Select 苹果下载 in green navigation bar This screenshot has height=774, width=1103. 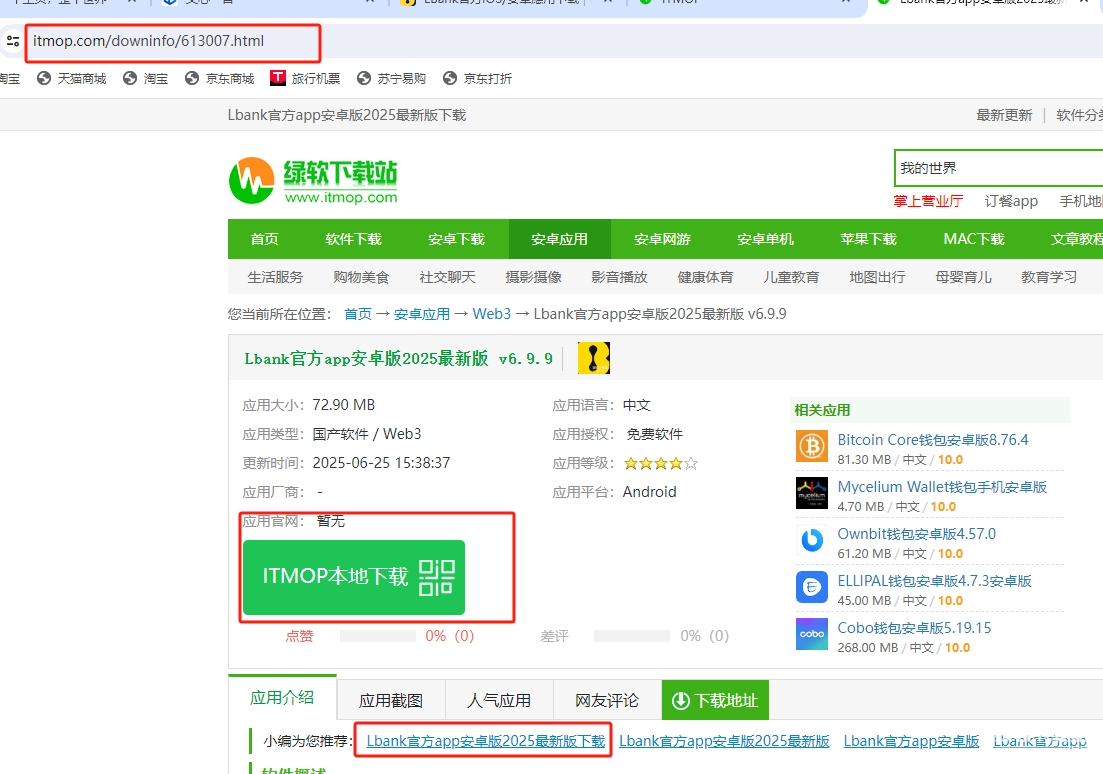click(868, 239)
